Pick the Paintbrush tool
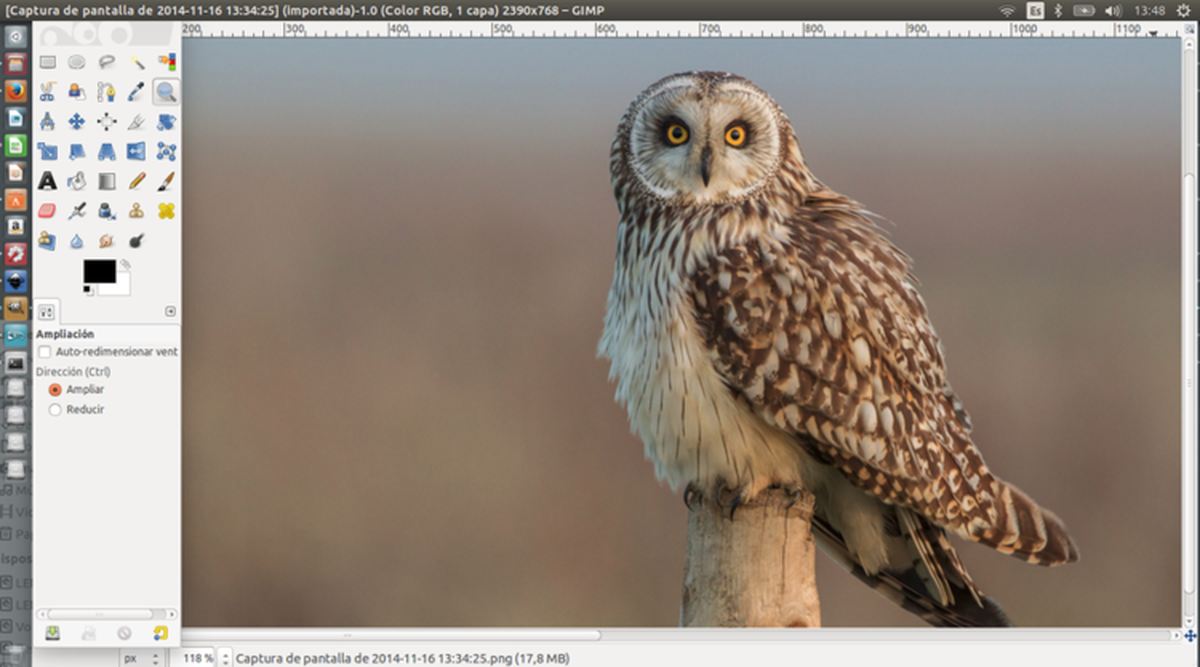The width and height of the screenshot is (1200, 667). [x=166, y=181]
